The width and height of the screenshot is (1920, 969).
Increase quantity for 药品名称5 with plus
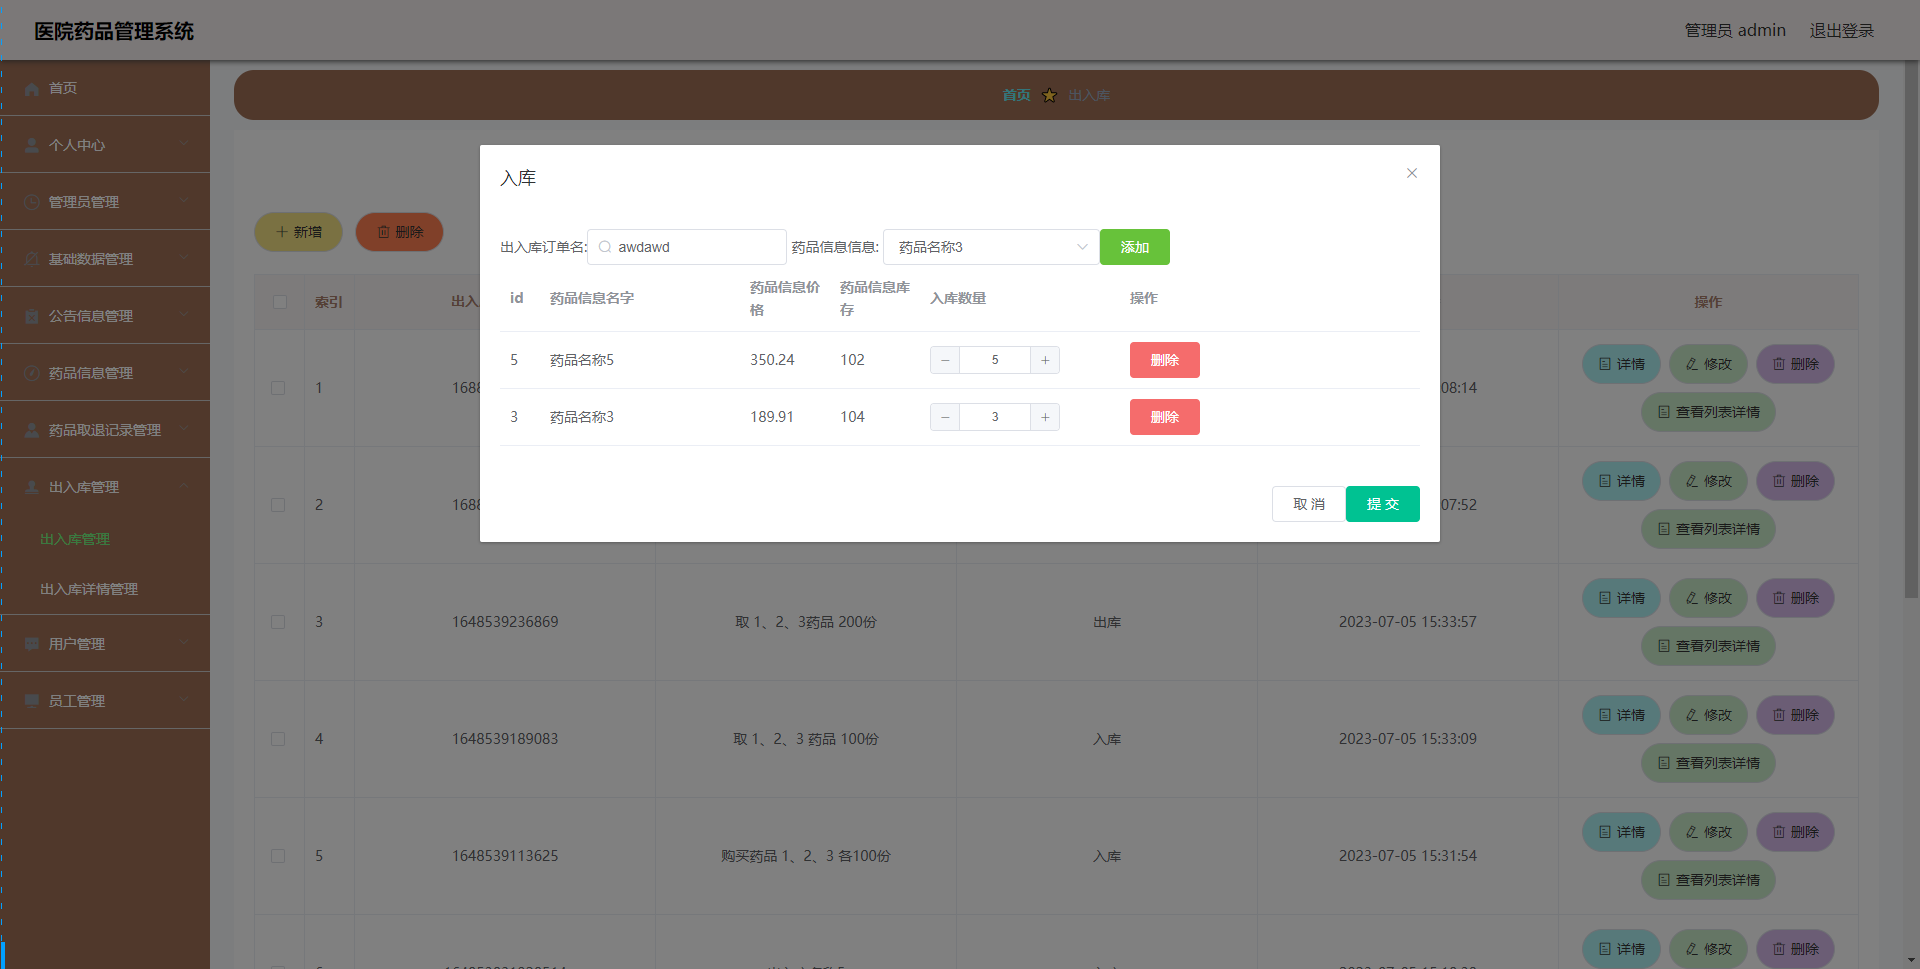[x=1045, y=360]
